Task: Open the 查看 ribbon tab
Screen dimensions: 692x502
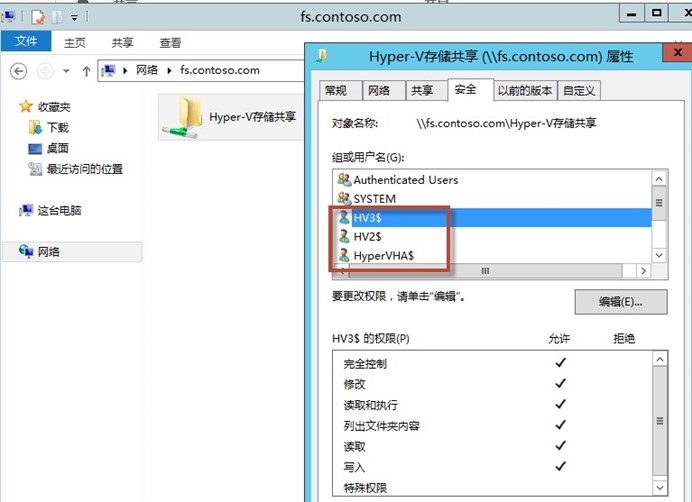Action: click(170, 43)
